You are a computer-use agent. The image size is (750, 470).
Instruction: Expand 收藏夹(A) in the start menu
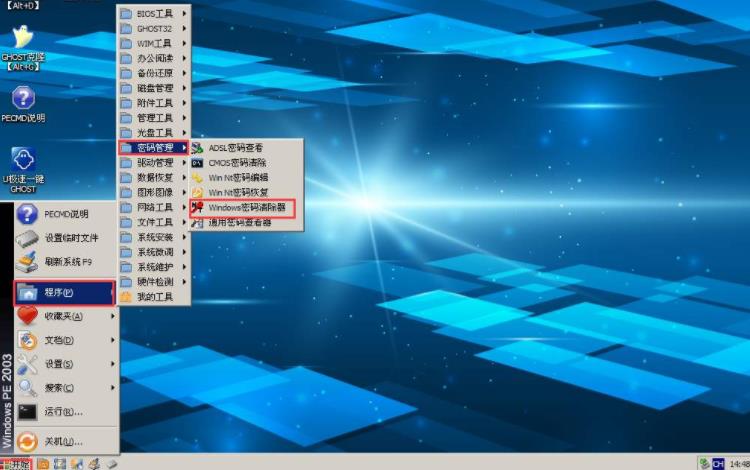[x=66, y=316]
